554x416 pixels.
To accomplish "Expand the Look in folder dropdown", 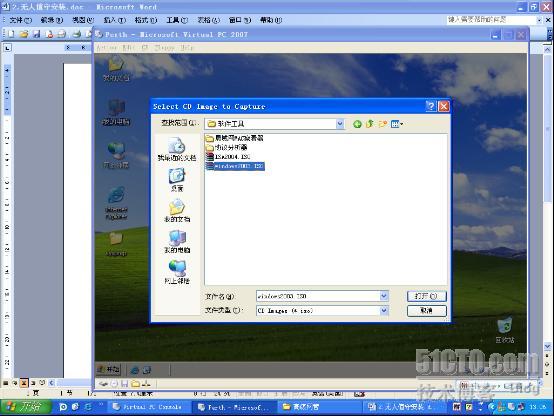I will 340,124.
